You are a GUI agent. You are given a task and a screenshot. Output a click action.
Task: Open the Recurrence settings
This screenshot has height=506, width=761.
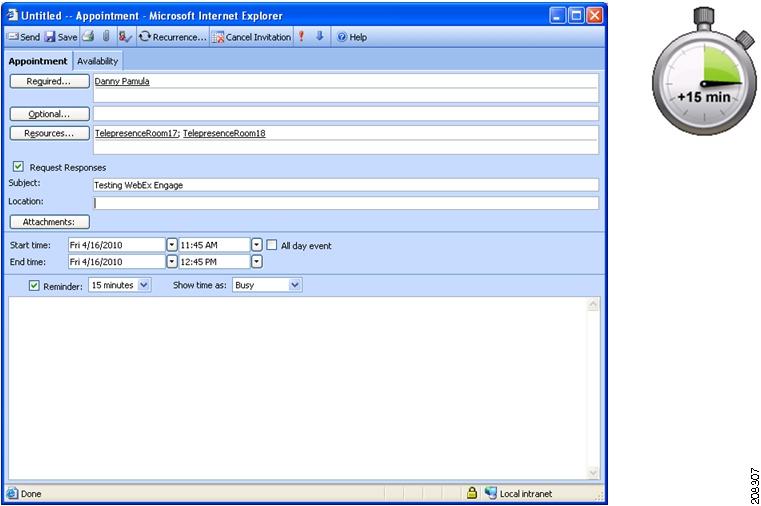(172, 37)
